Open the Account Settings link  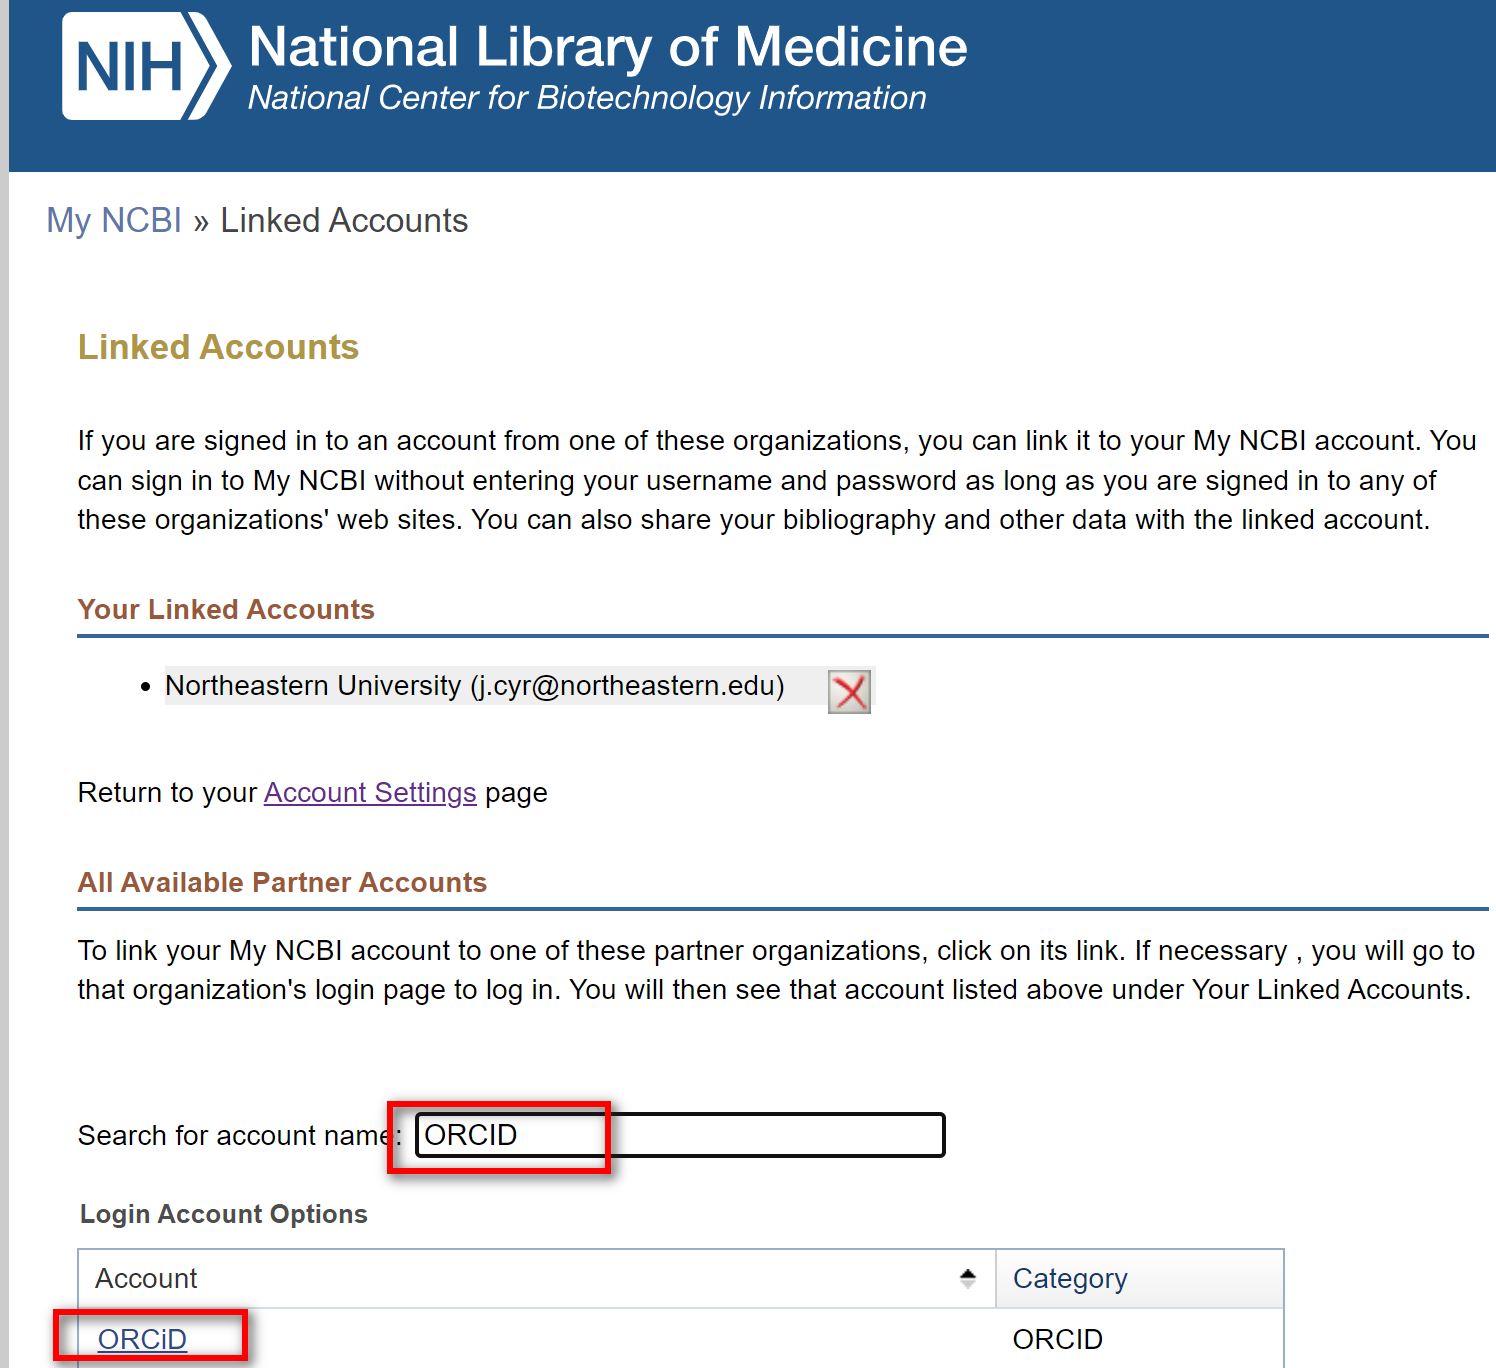point(370,793)
